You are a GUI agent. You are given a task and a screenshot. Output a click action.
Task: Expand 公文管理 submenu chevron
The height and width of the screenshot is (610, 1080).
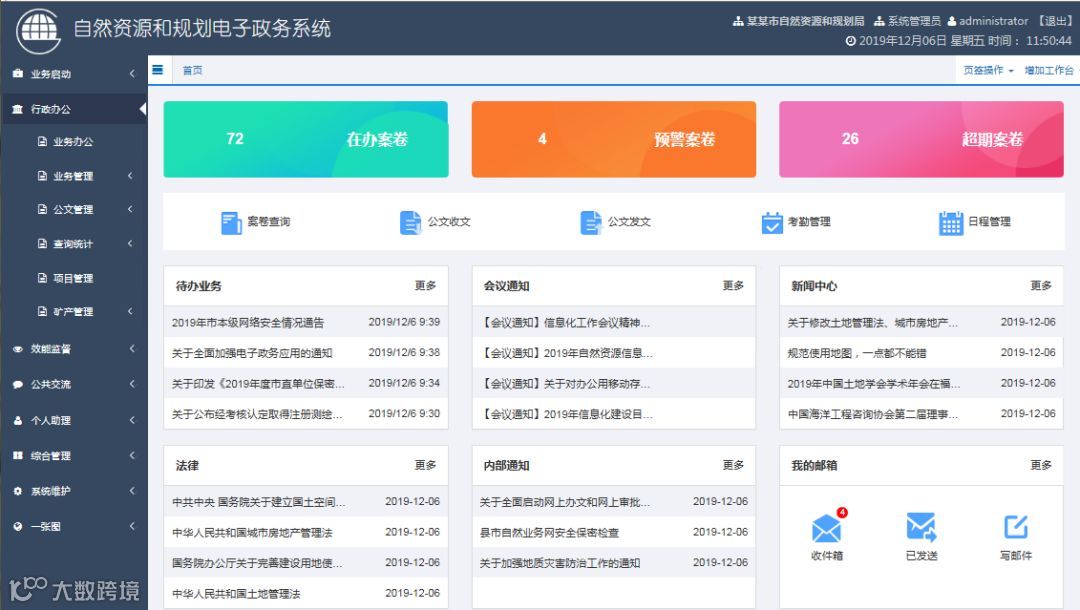(x=130, y=209)
